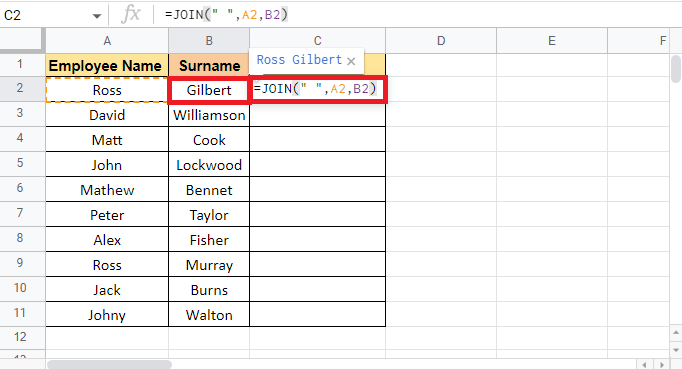Click the Johny cell

107,315
